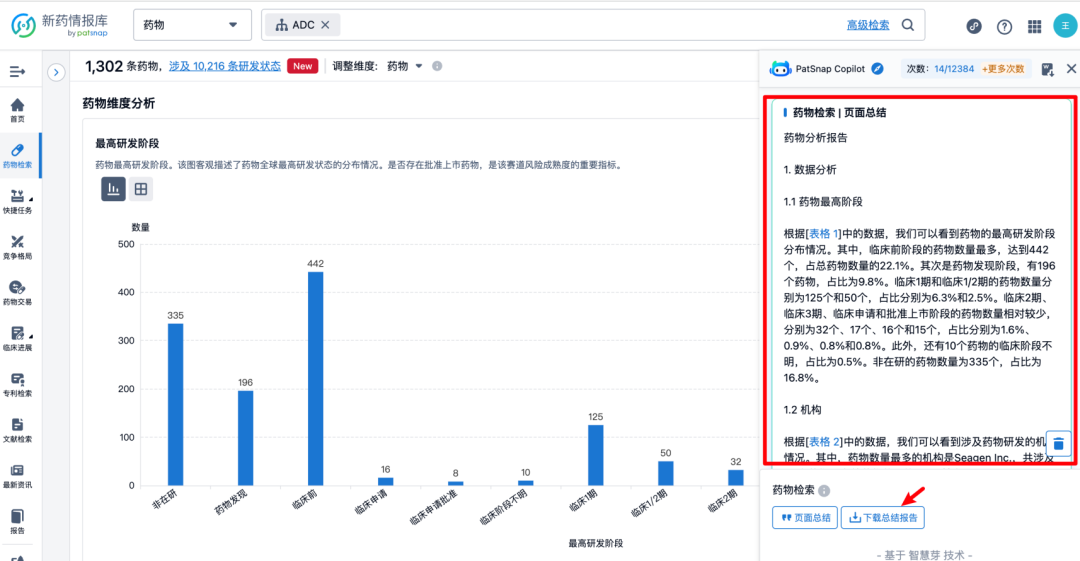1080x561 pixels.
Task: Open the 高级检索 link
Action: tap(868, 25)
